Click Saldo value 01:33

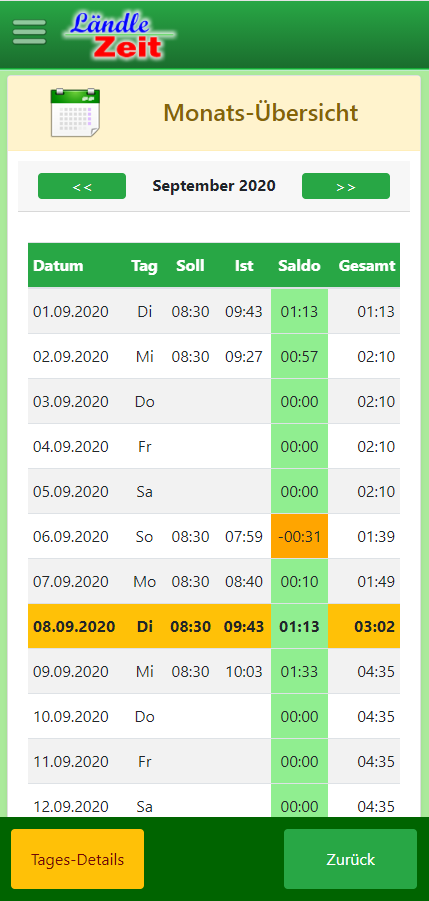[x=299, y=671]
